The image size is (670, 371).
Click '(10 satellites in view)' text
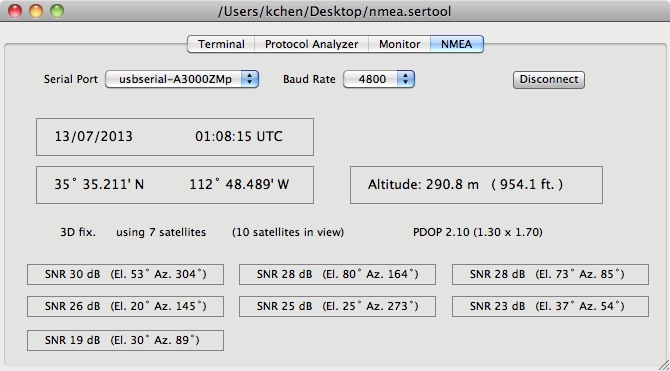tap(288, 232)
